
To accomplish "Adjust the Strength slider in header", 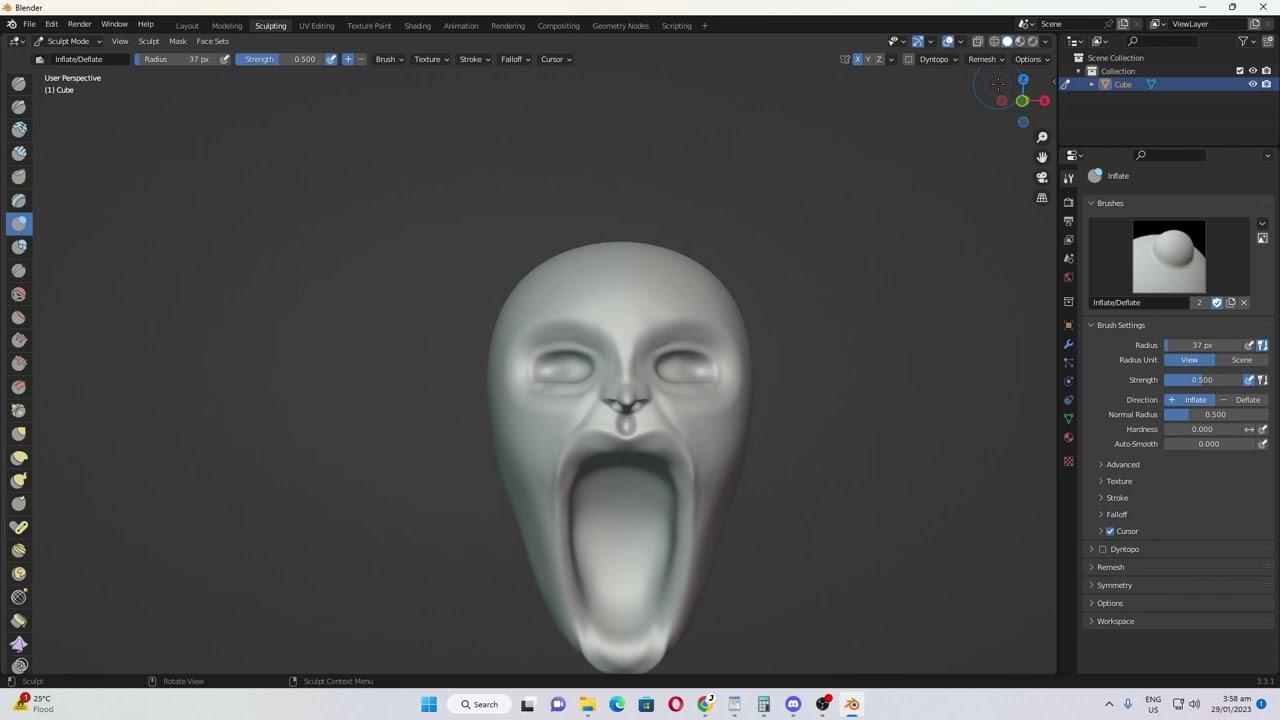I will click(x=280, y=59).
